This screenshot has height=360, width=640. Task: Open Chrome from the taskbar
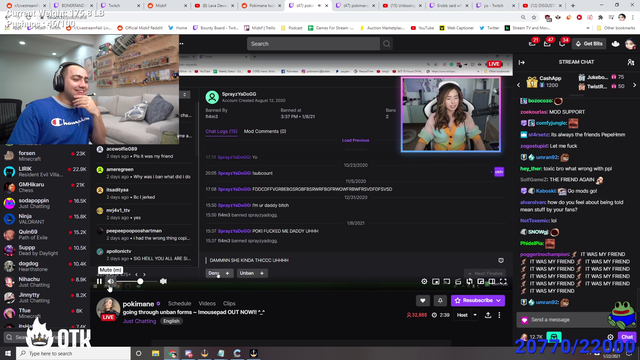[172, 353]
